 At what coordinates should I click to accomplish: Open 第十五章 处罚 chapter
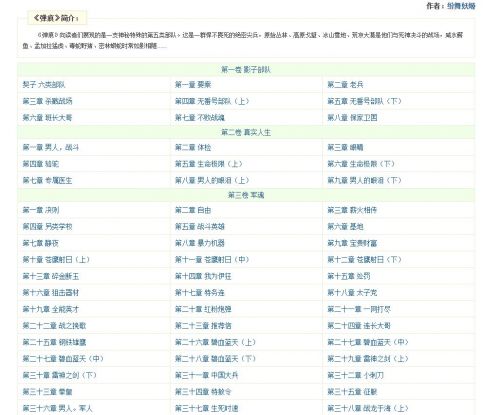349,276
